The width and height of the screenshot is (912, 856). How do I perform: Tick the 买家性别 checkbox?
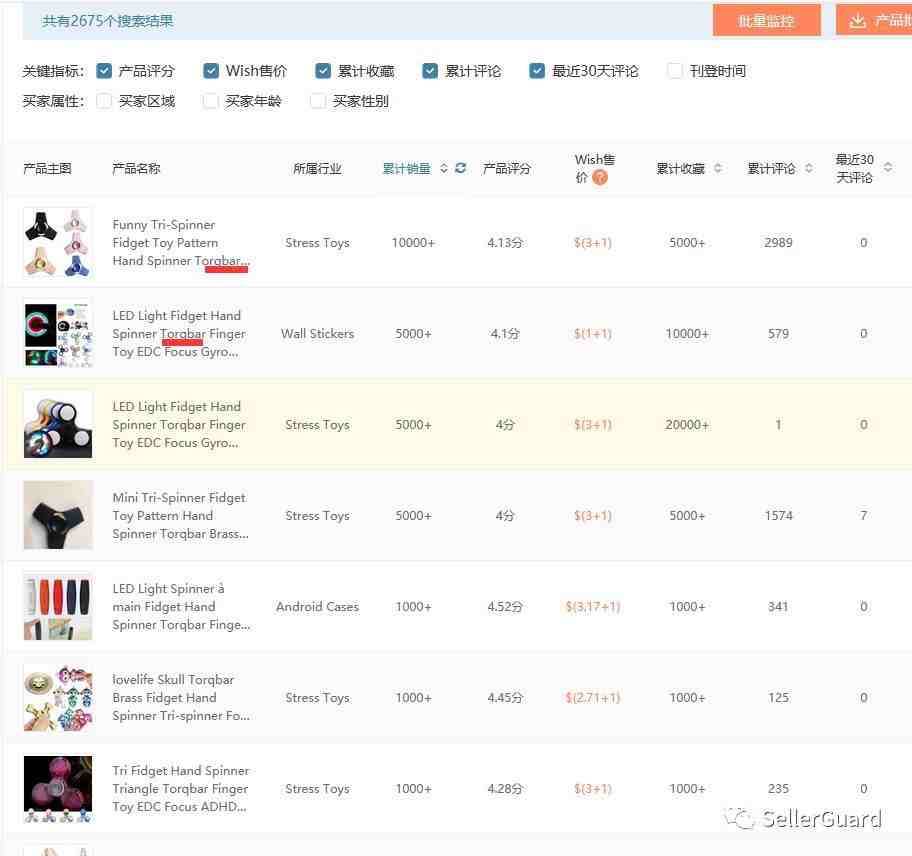[x=318, y=101]
